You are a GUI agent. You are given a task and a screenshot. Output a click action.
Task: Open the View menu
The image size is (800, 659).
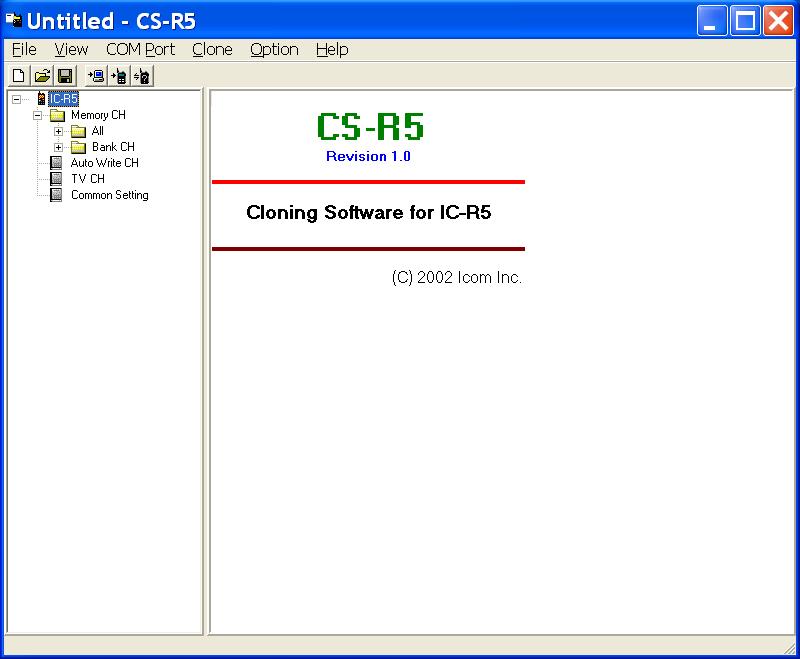(x=71, y=49)
